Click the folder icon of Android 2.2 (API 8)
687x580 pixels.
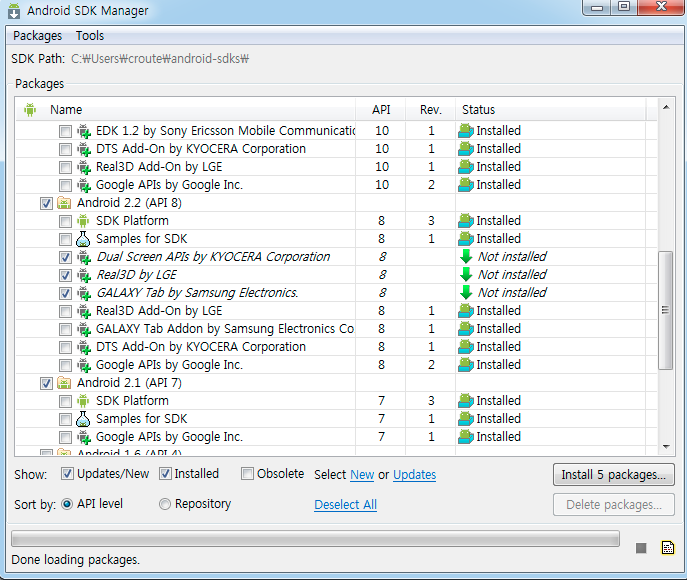tap(64, 203)
